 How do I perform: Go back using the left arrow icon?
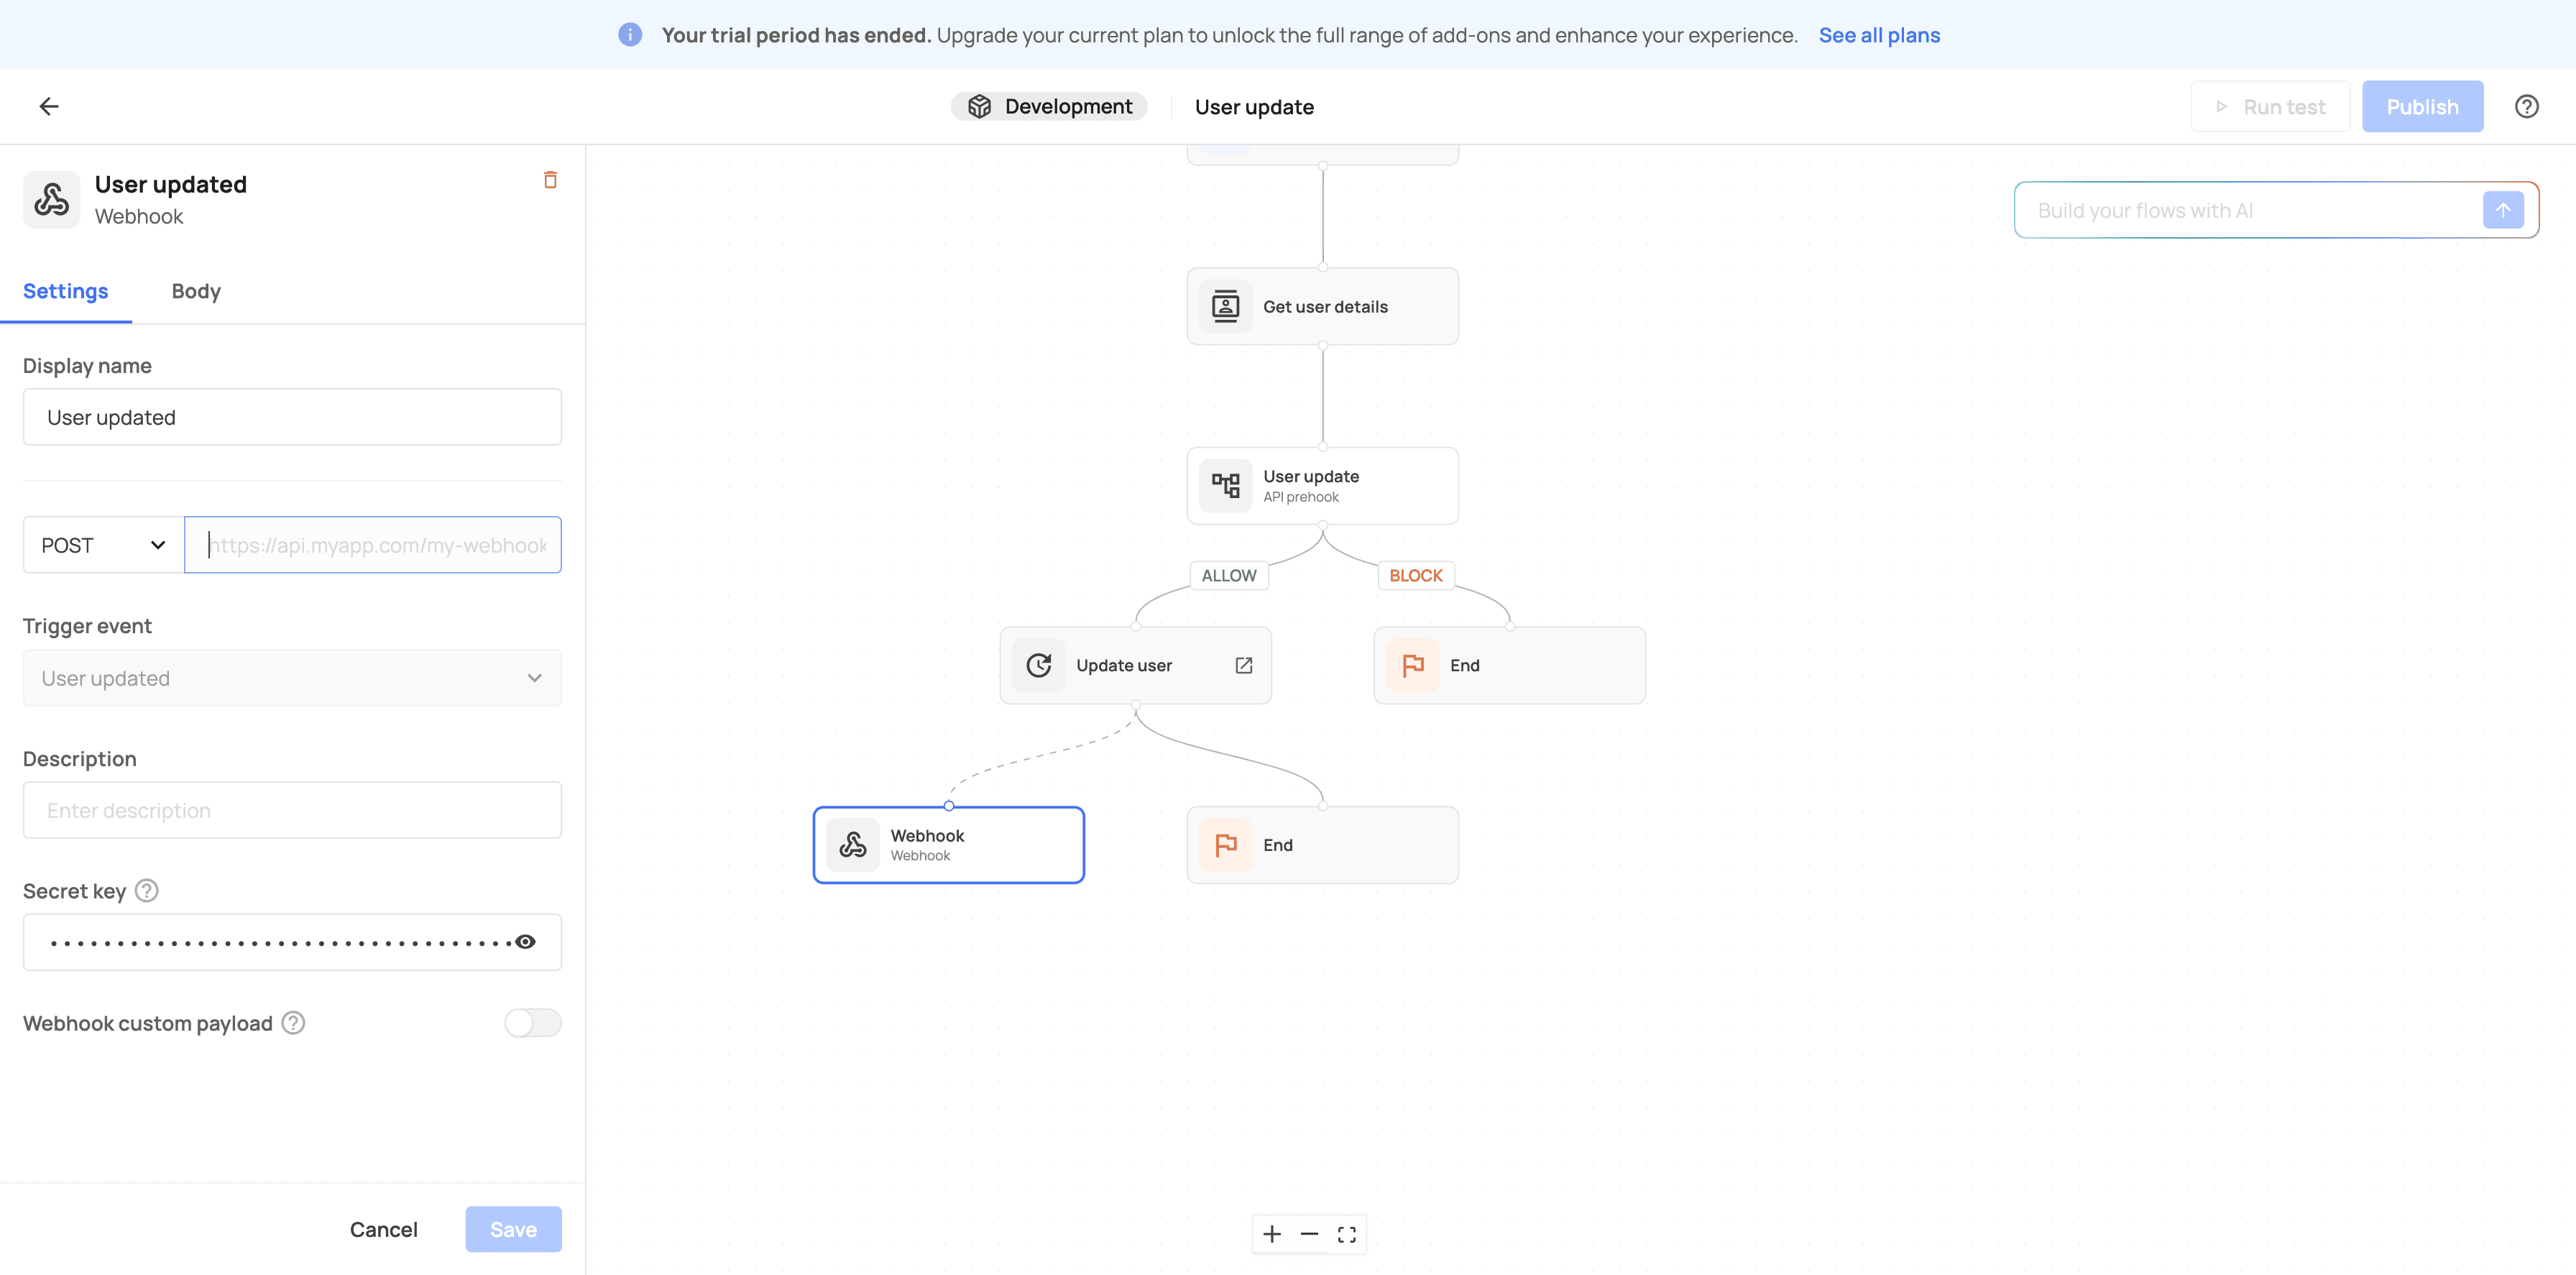pyautogui.click(x=49, y=106)
